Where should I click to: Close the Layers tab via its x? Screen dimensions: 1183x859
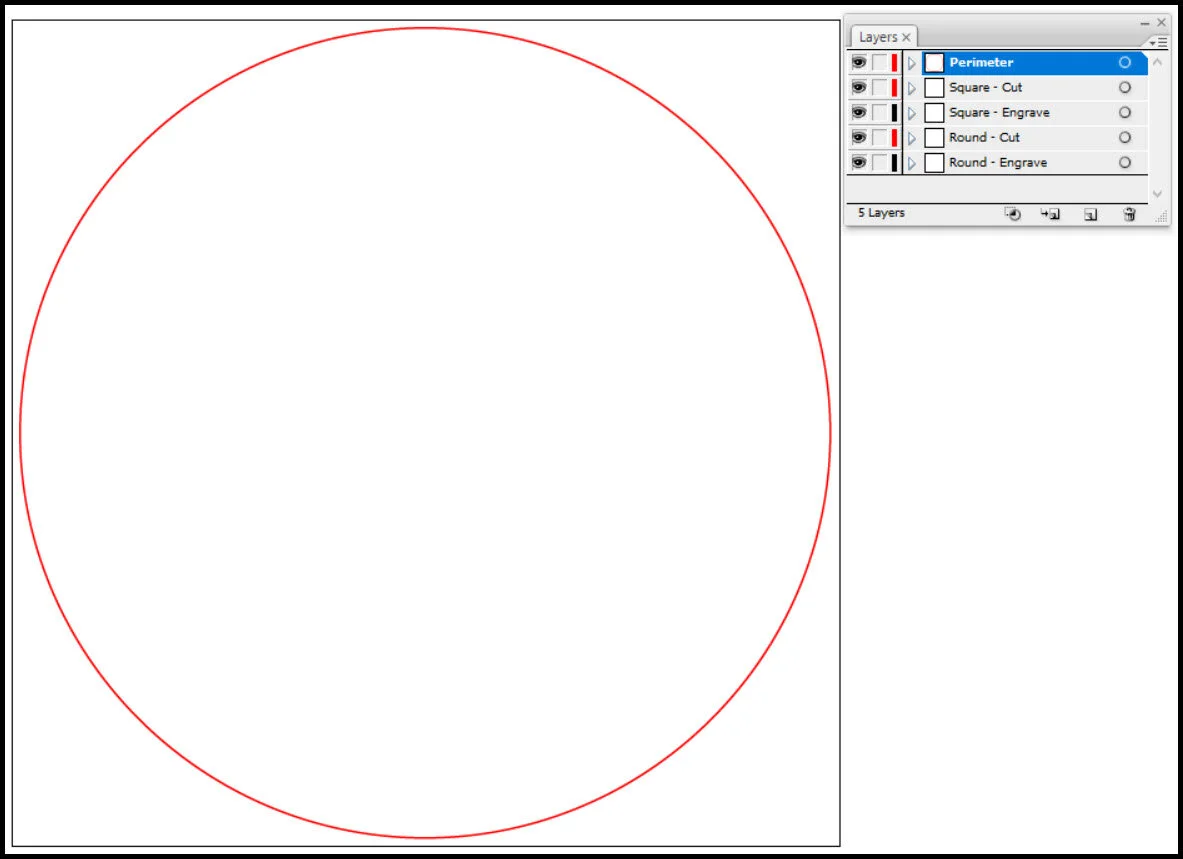906,37
